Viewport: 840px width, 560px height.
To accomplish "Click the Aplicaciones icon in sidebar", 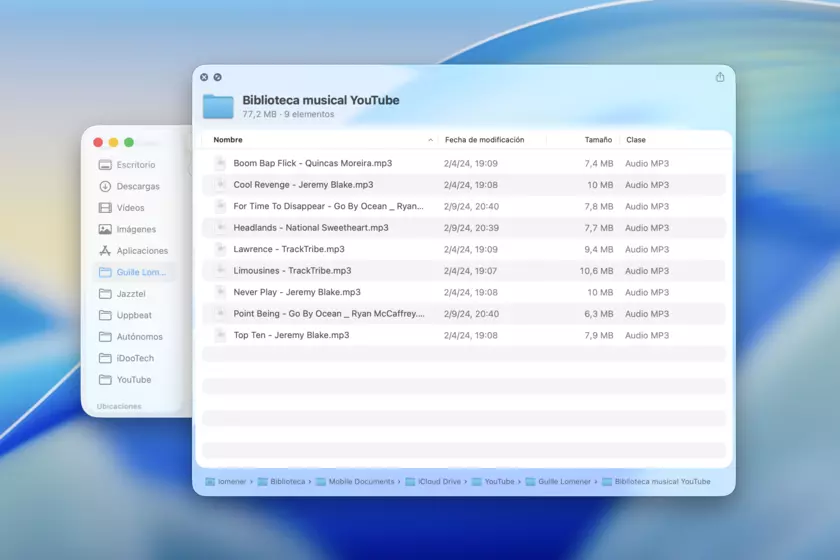I will coord(105,251).
